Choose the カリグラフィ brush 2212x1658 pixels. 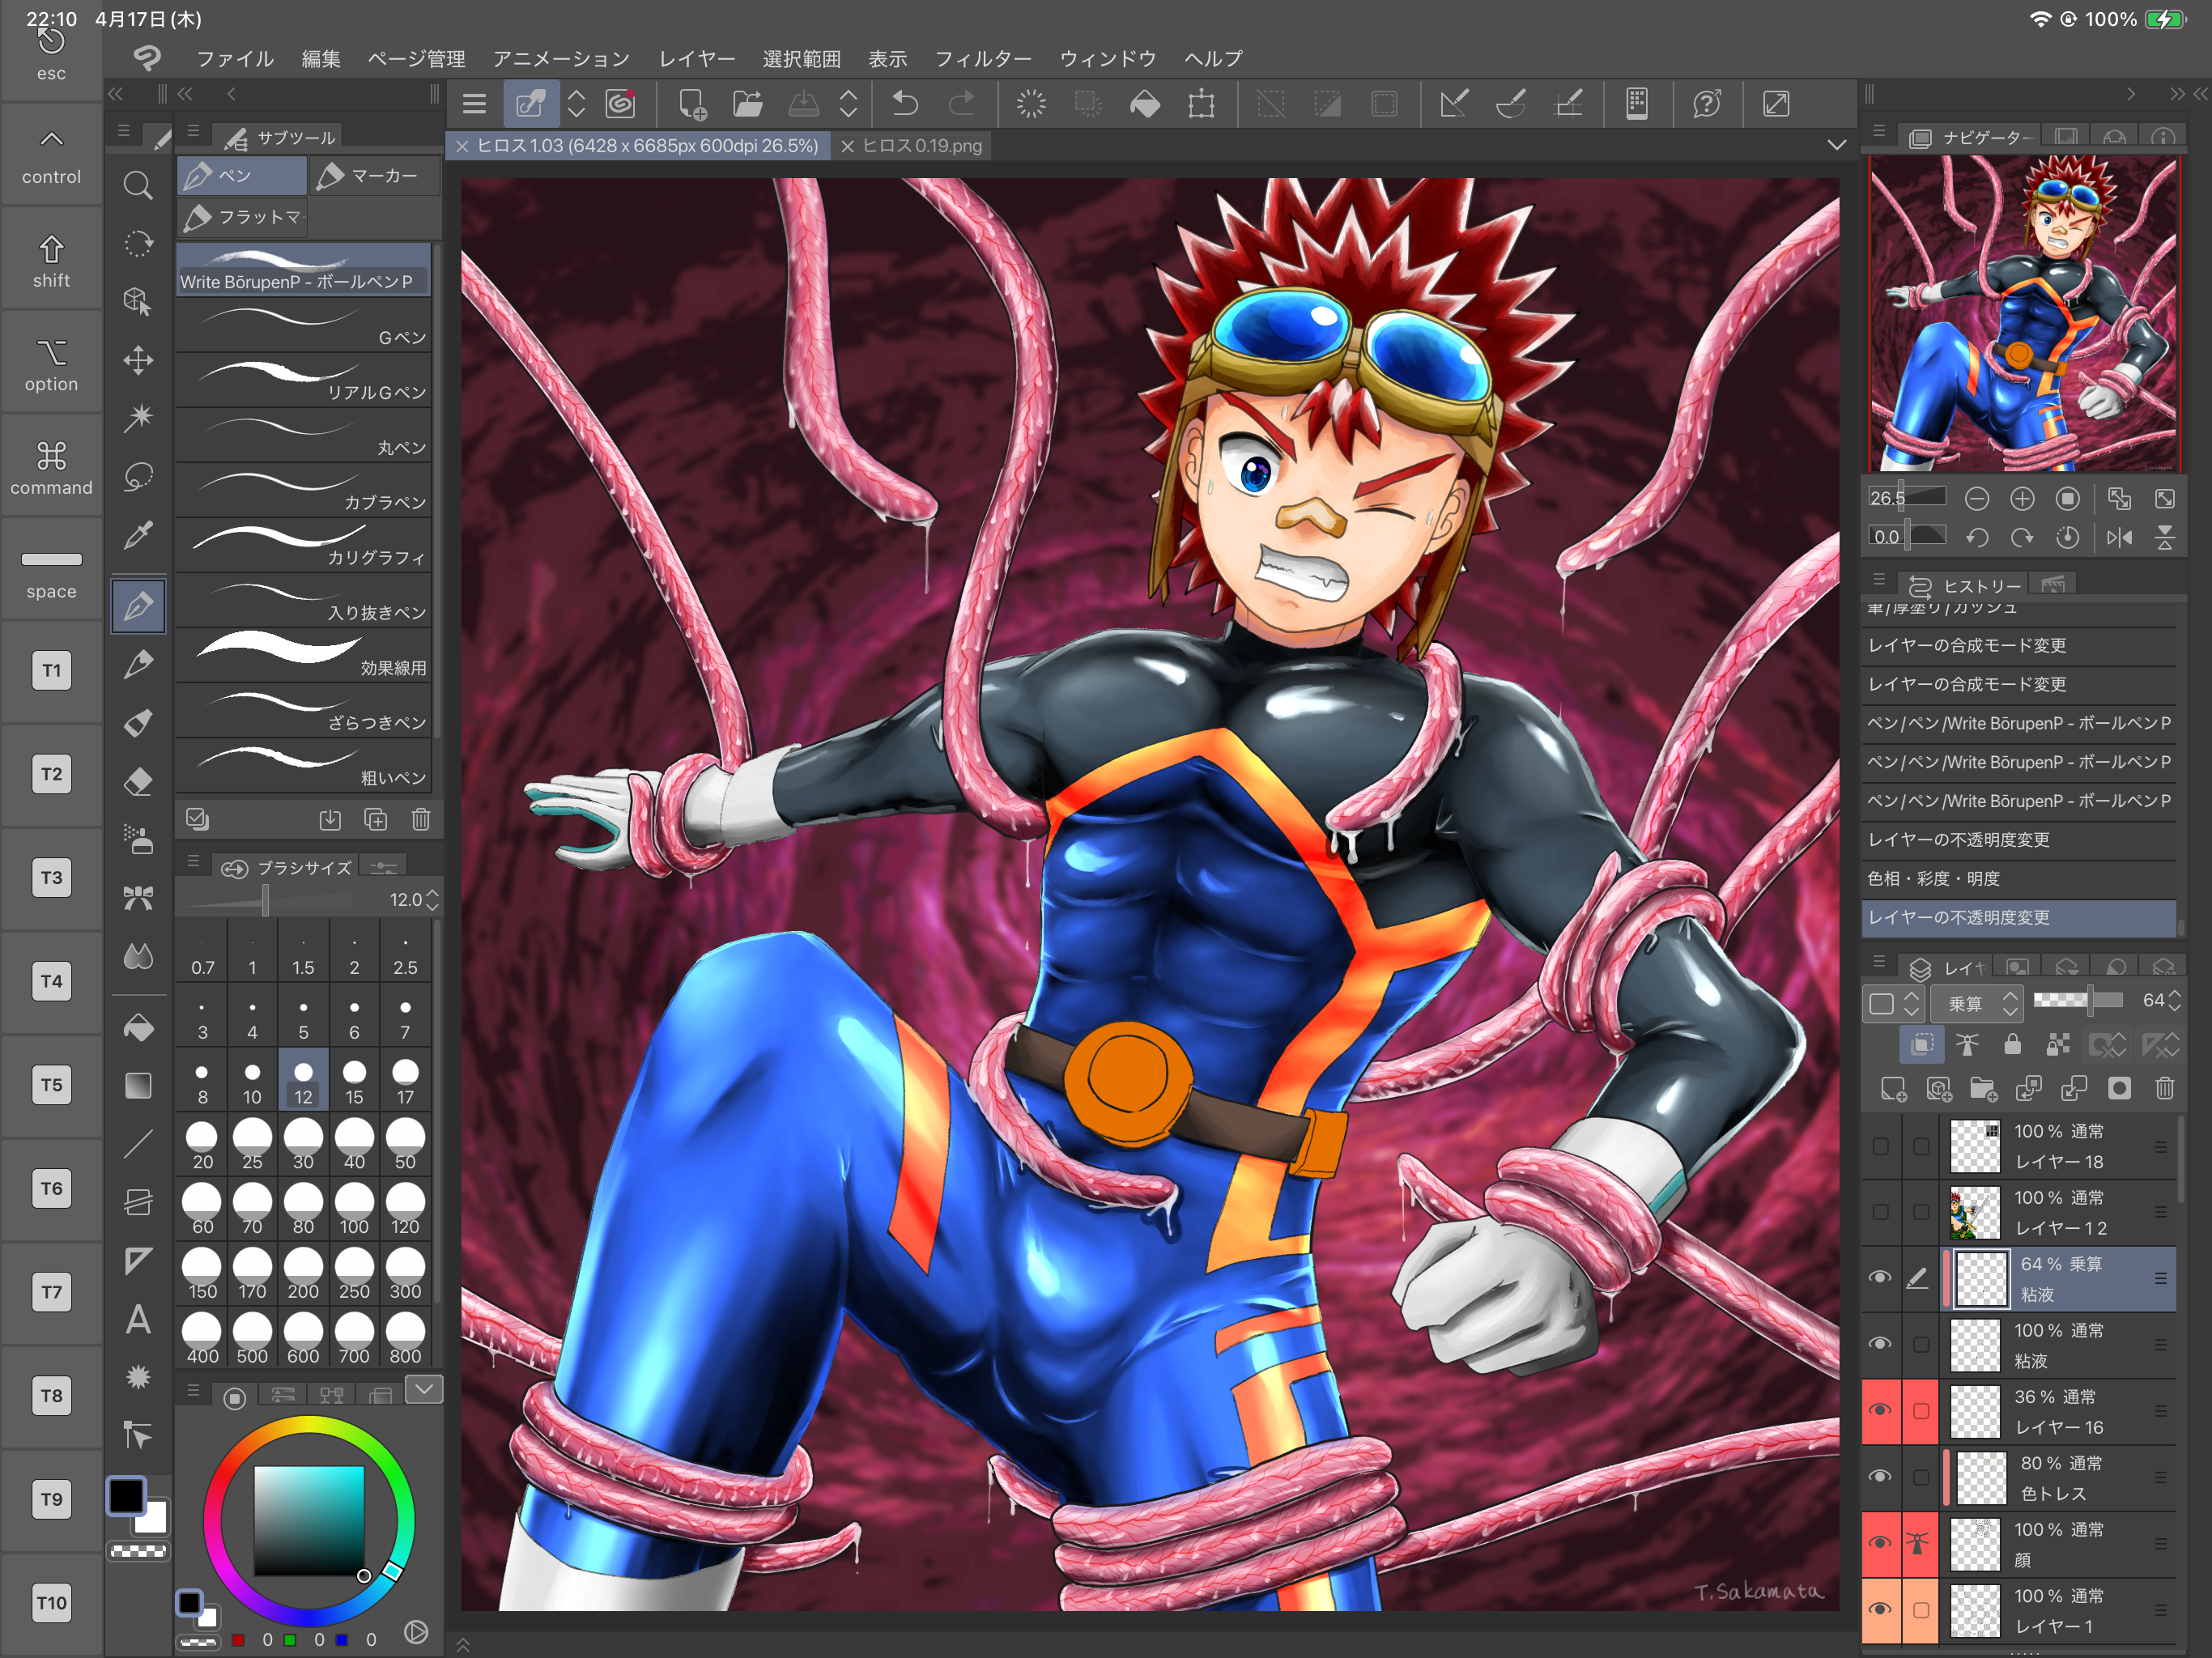(304, 544)
